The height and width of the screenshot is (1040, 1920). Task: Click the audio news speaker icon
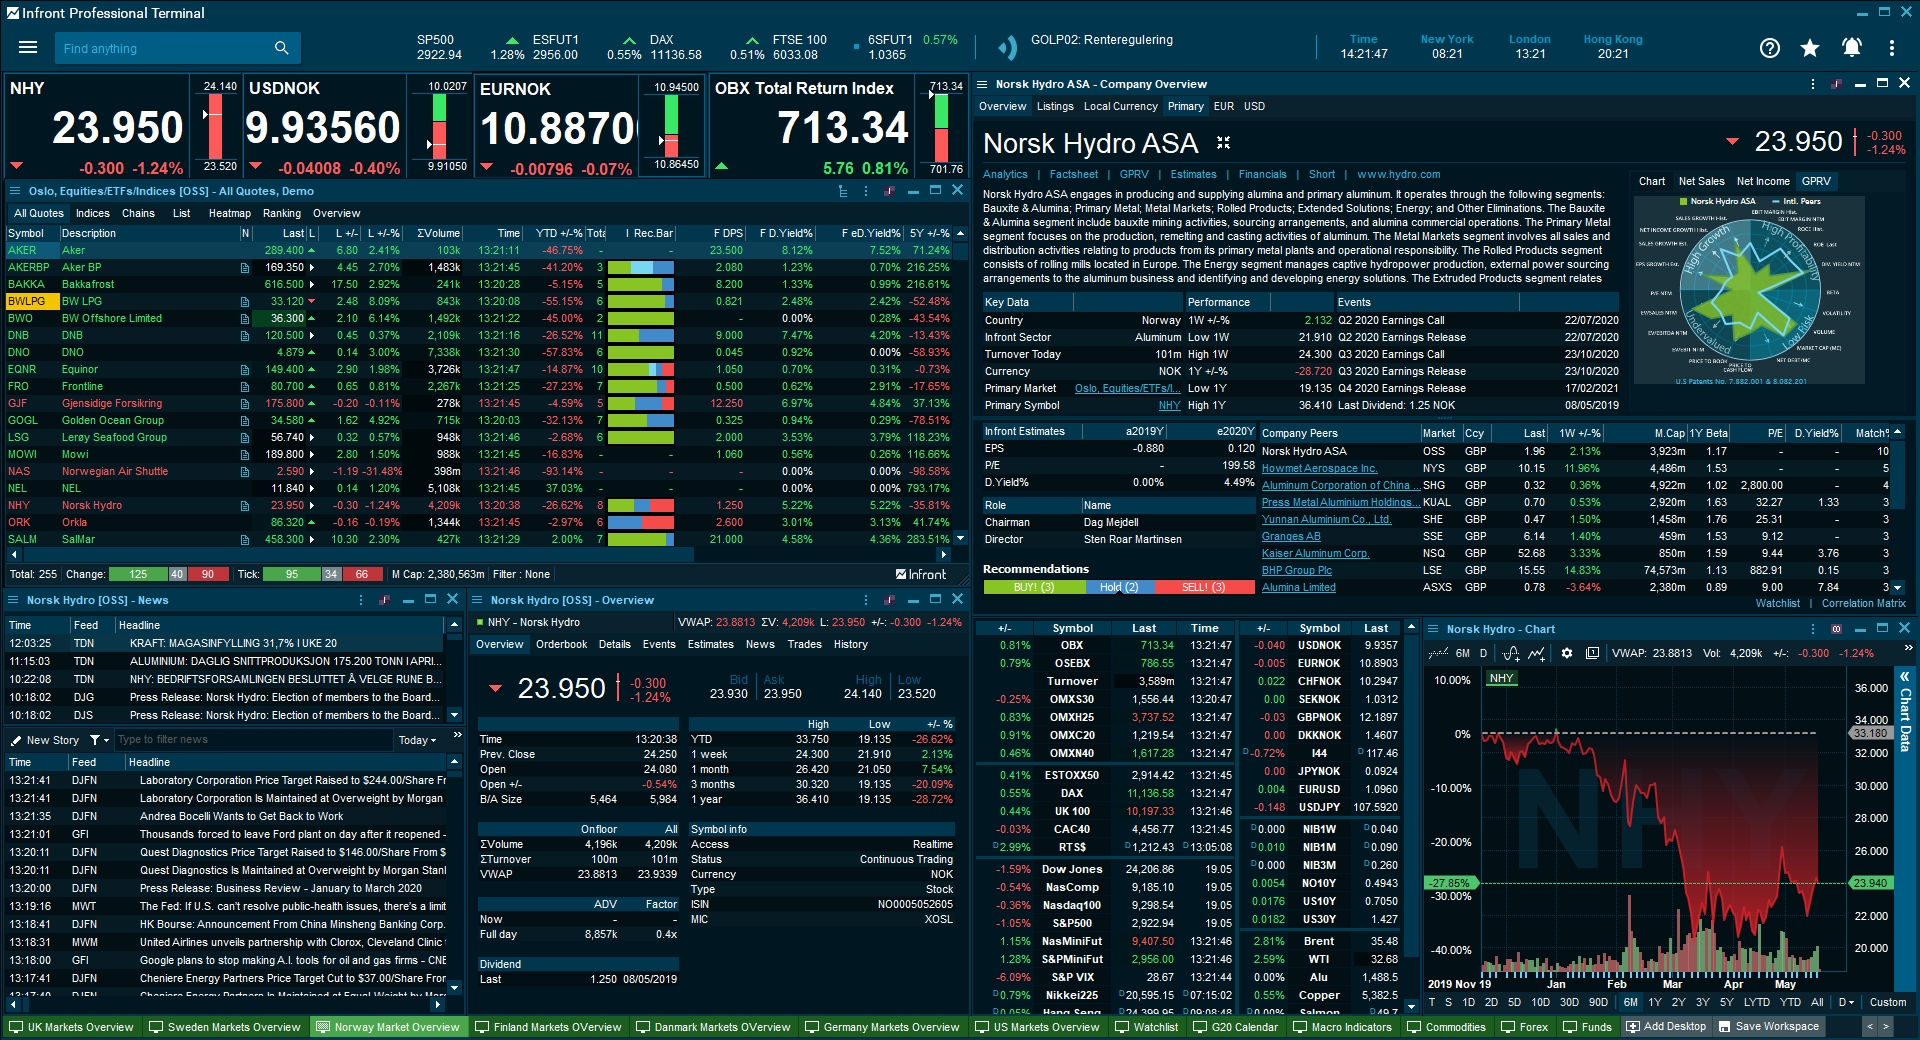[x=1007, y=47]
